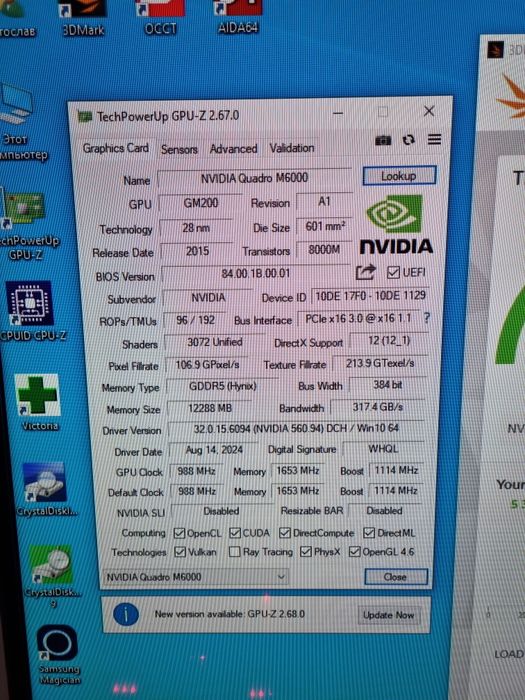Close GPU-Z with the title bar X
Screen dimensions: 525x700
click(429, 111)
